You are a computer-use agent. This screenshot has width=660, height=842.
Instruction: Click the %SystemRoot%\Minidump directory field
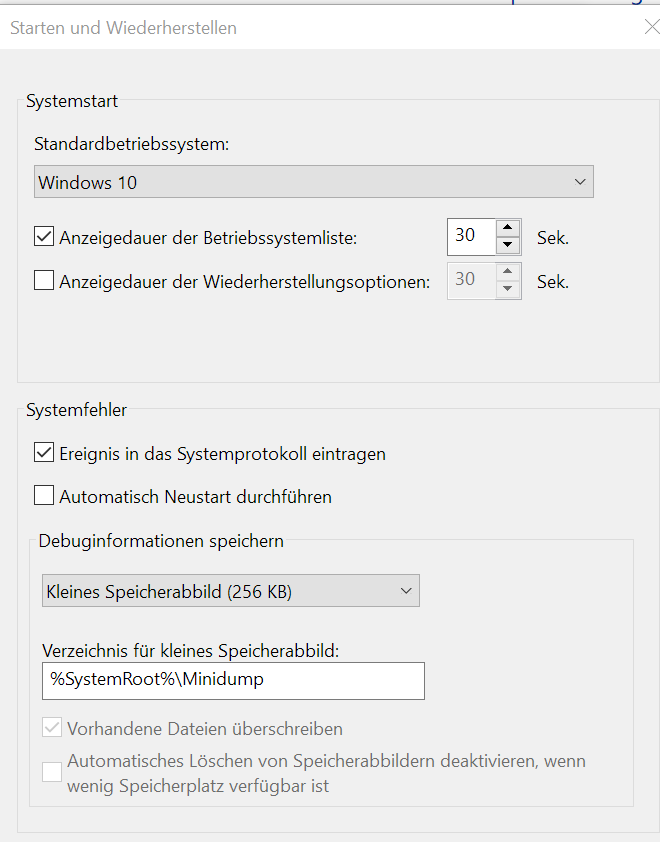coord(233,680)
